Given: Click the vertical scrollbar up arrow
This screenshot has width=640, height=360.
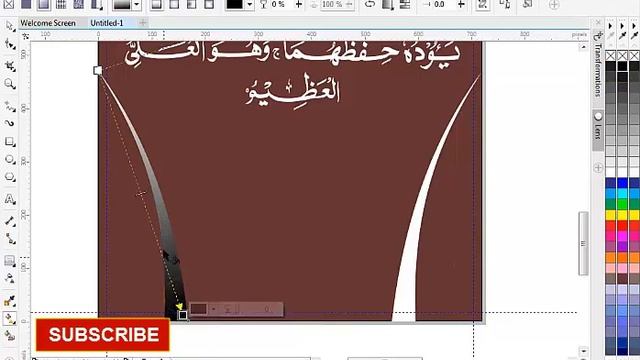Looking at the screenshot, I should click(x=583, y=47).
